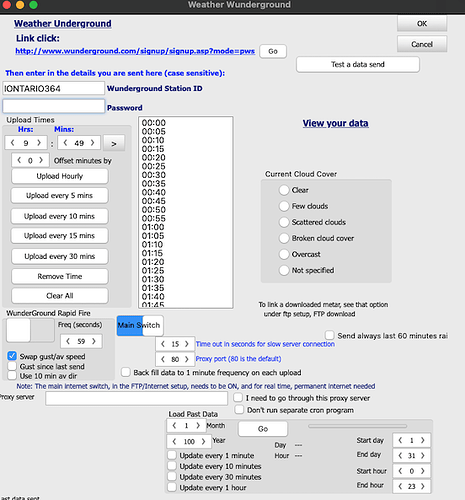Toggle the WunderGround Rapid Fire switch

30,330
